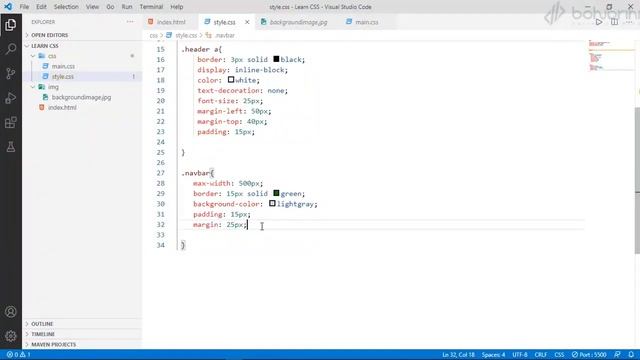Click the css breadcrumb item
Image resolution: width=640 pixels, height=360 pixels.
point(153,36)
